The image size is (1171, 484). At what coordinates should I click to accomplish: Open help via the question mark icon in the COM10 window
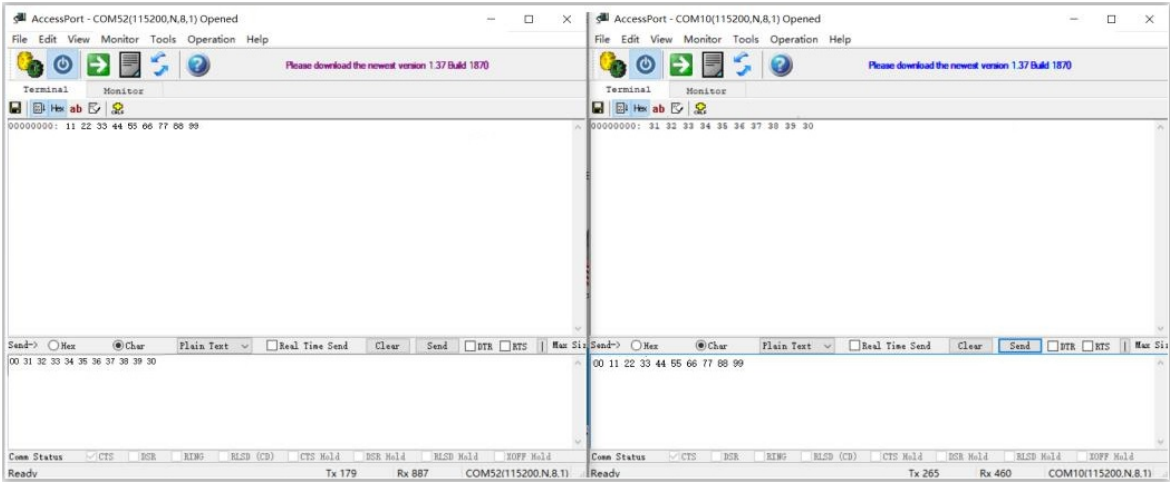[x=781, y=65]
